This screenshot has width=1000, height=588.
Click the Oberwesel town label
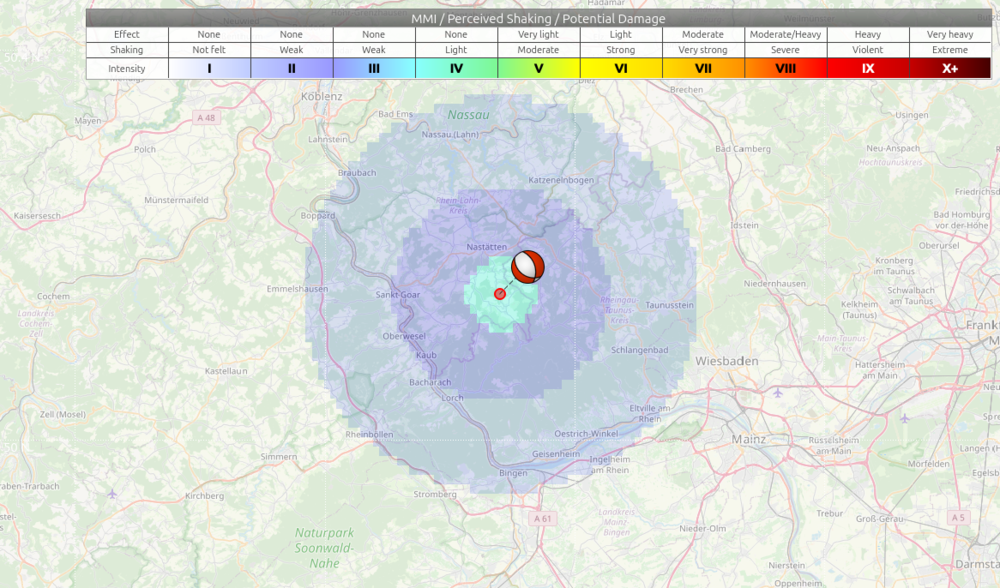tap(404, 336)
